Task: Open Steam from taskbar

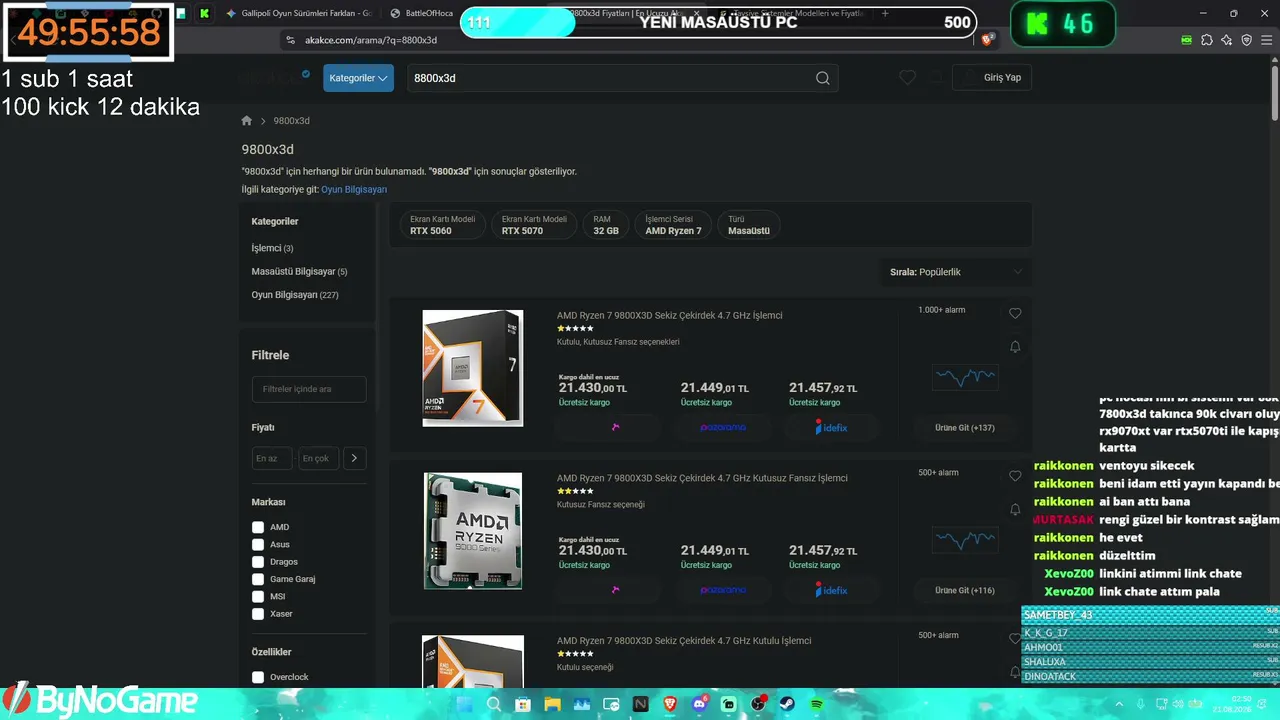Action: click(x=787, y=704)
